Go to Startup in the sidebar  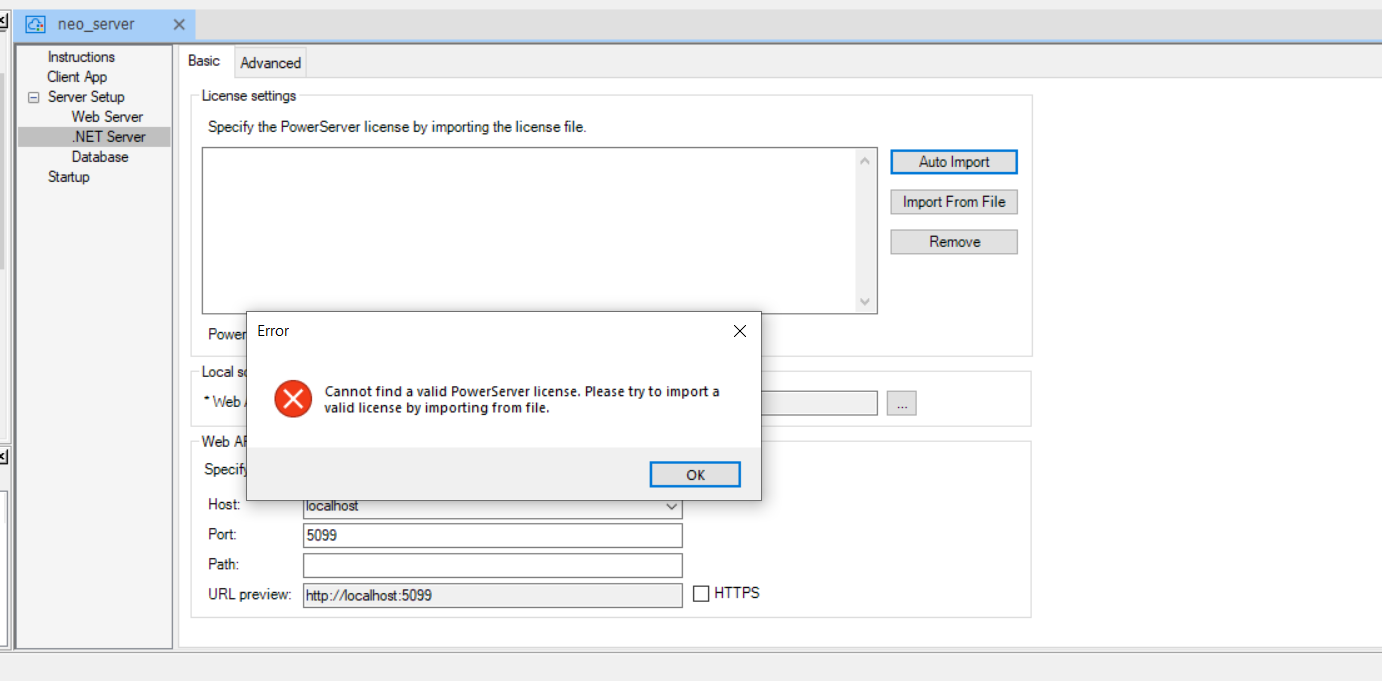tap(69, 177)
